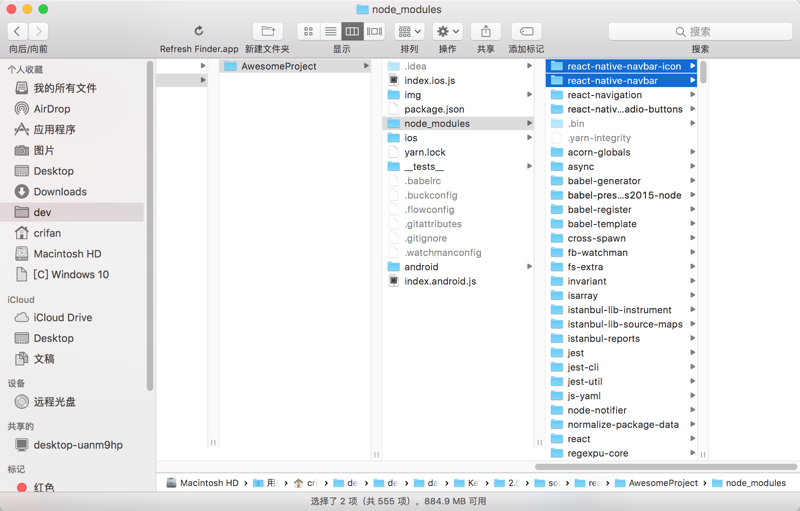Go back with the back arrow button
Image resolution: width=800 pixels, height=511 pixels.
tap(17, 32)
